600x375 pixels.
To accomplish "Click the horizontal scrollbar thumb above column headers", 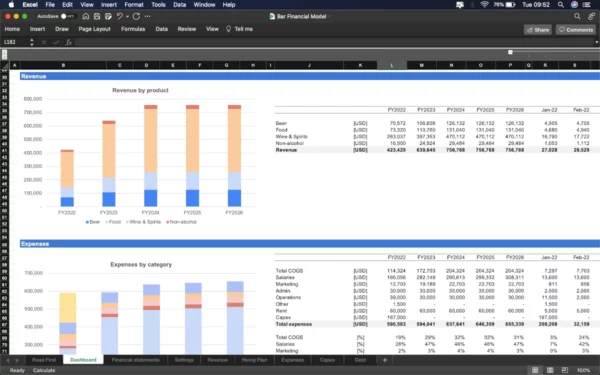I will pos(510,52).
